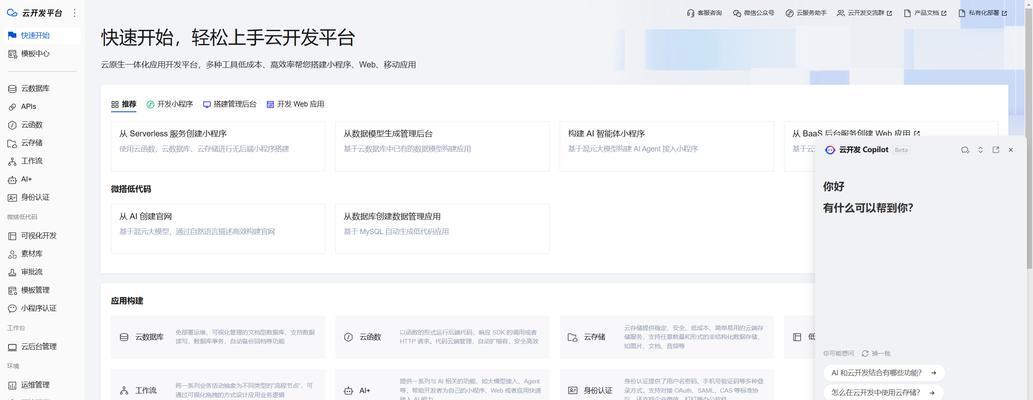Open 工作流 in the sidebar
Image resolution: width=1033 pixels, height=400 pixels.
(x=41, y=161)
